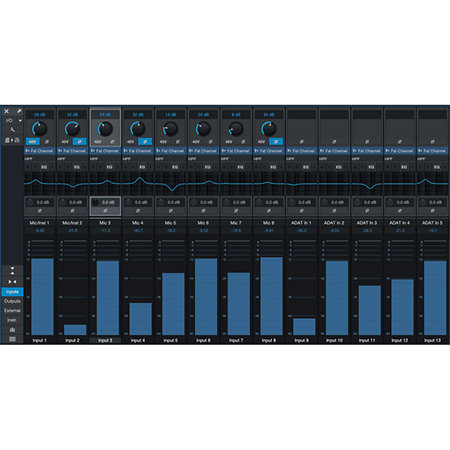Close the mixer panel with the X icon

point(7,111)
